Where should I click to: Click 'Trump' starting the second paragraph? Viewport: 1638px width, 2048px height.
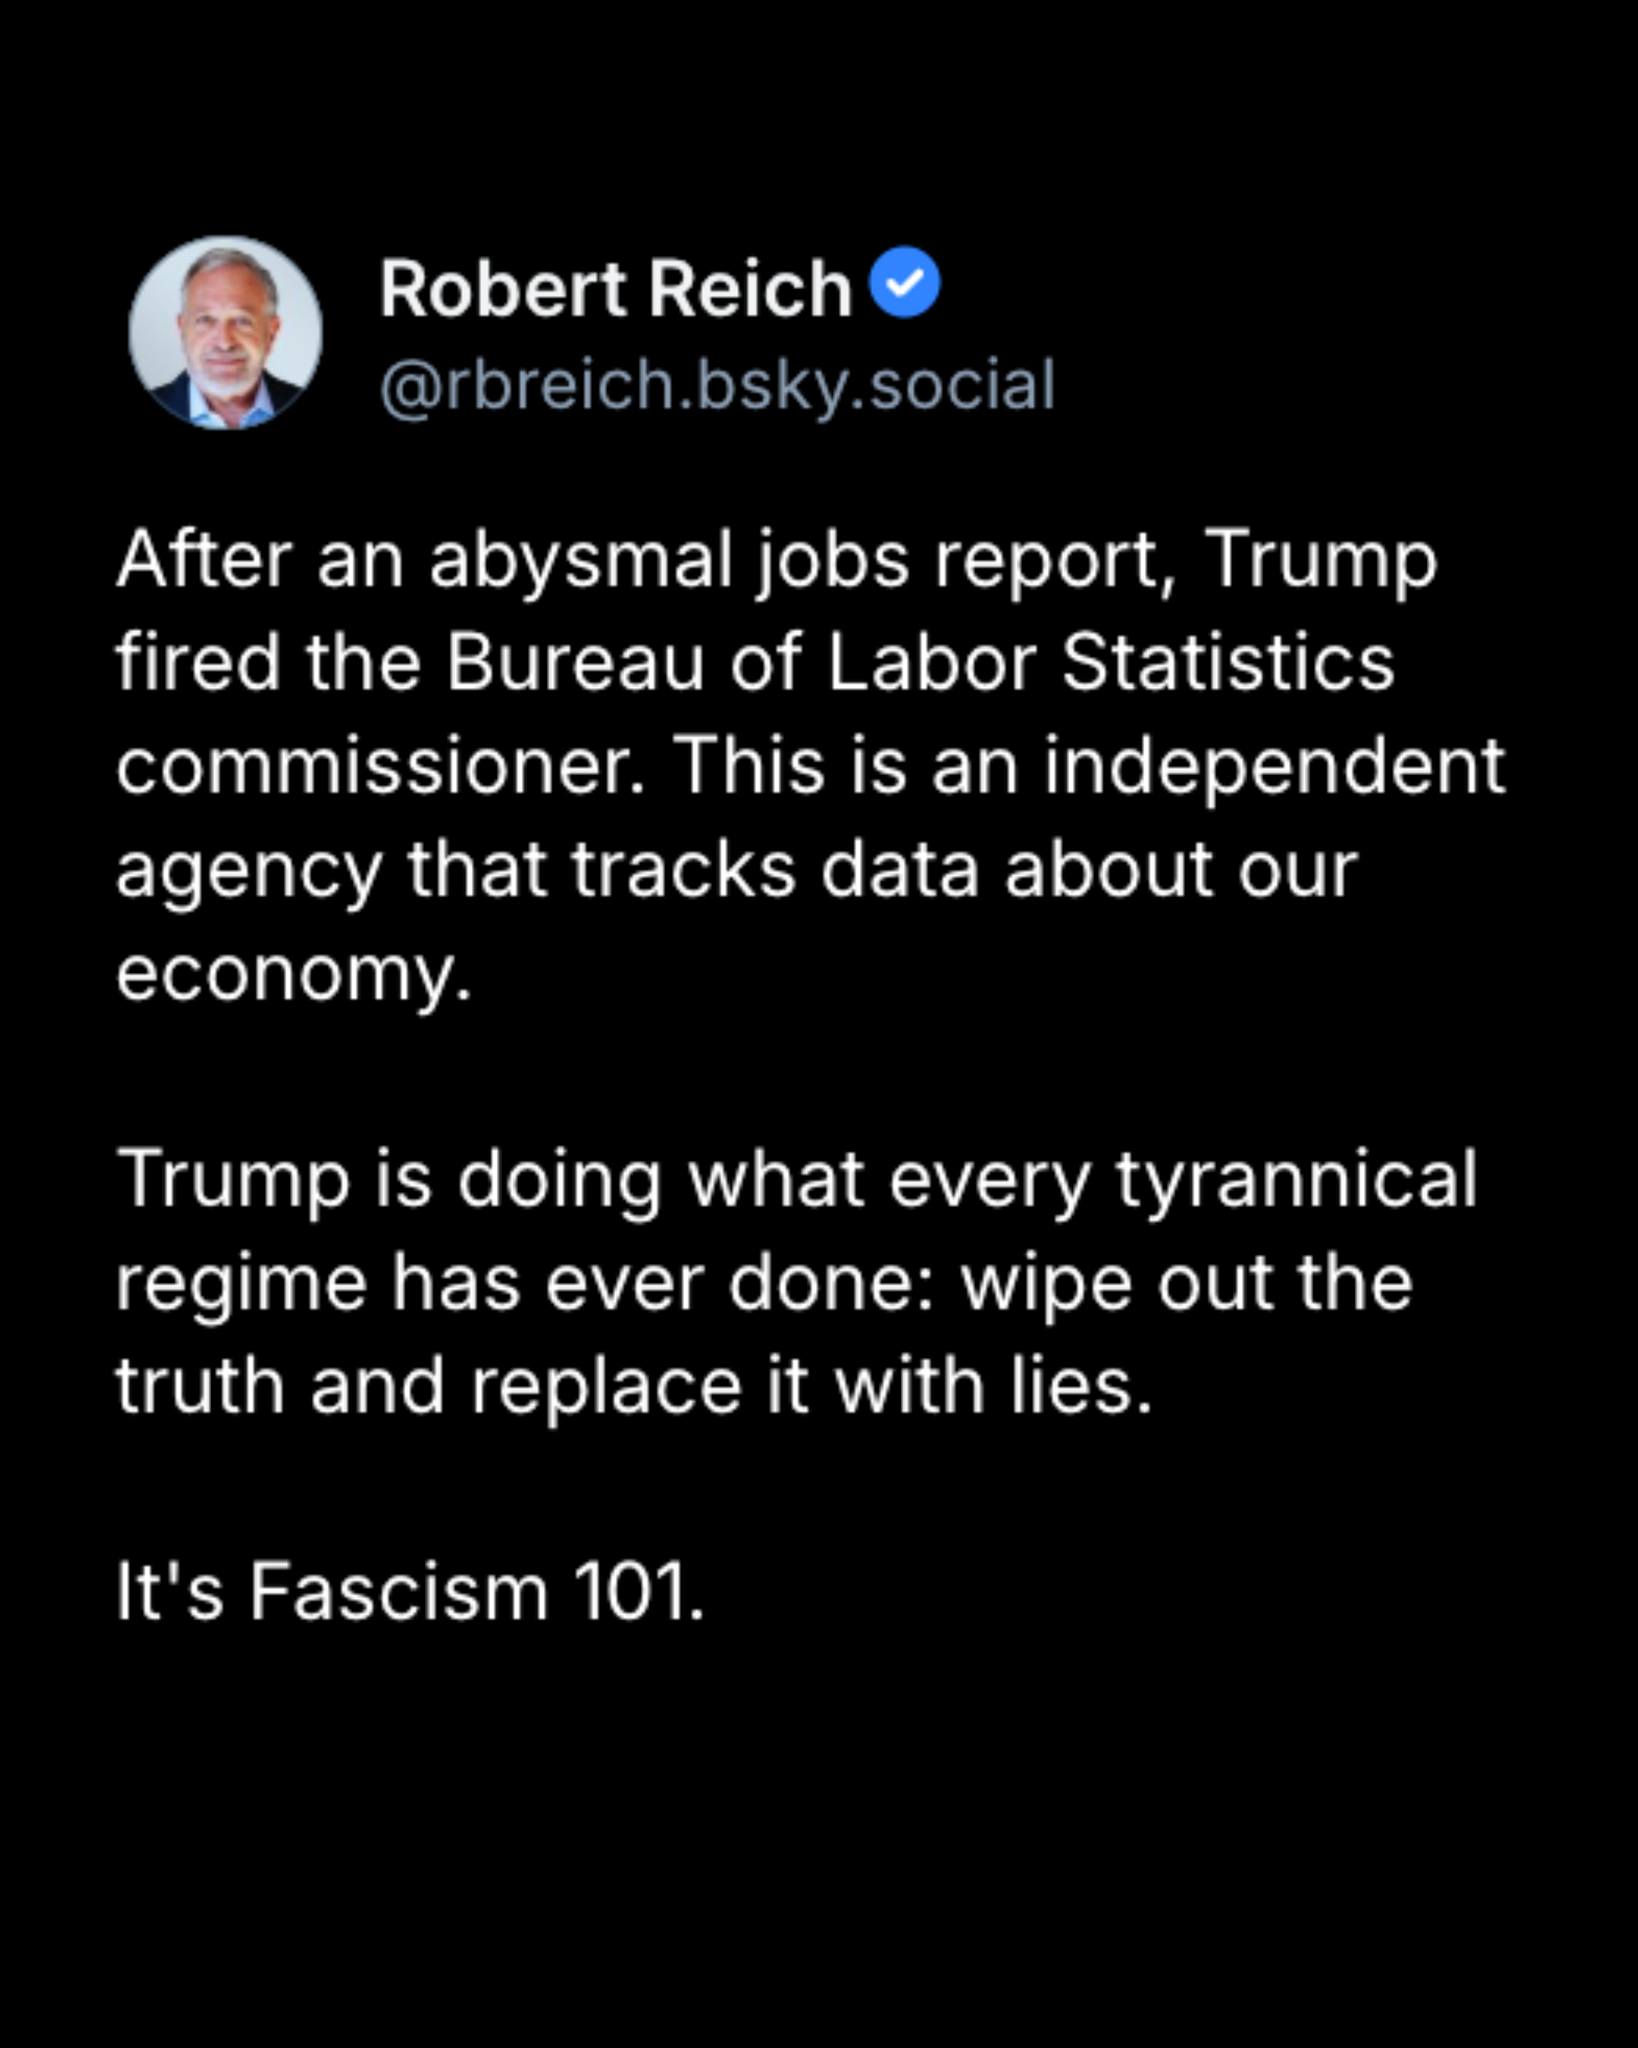(x=233, y=1181)
